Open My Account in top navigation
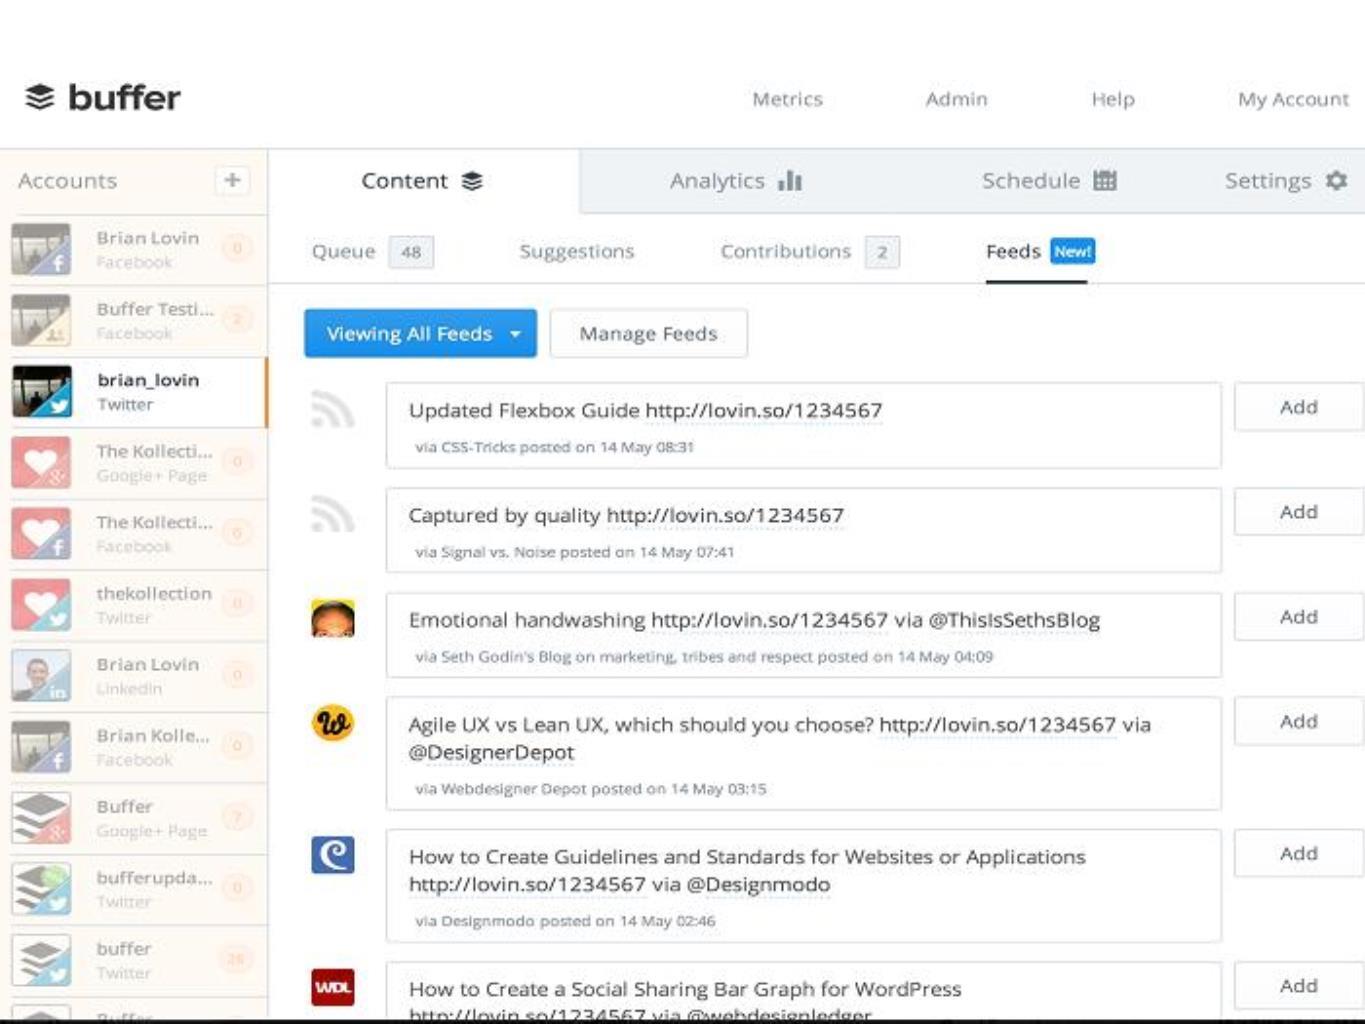The image size is (1365, 1024). click(1293, 99)
